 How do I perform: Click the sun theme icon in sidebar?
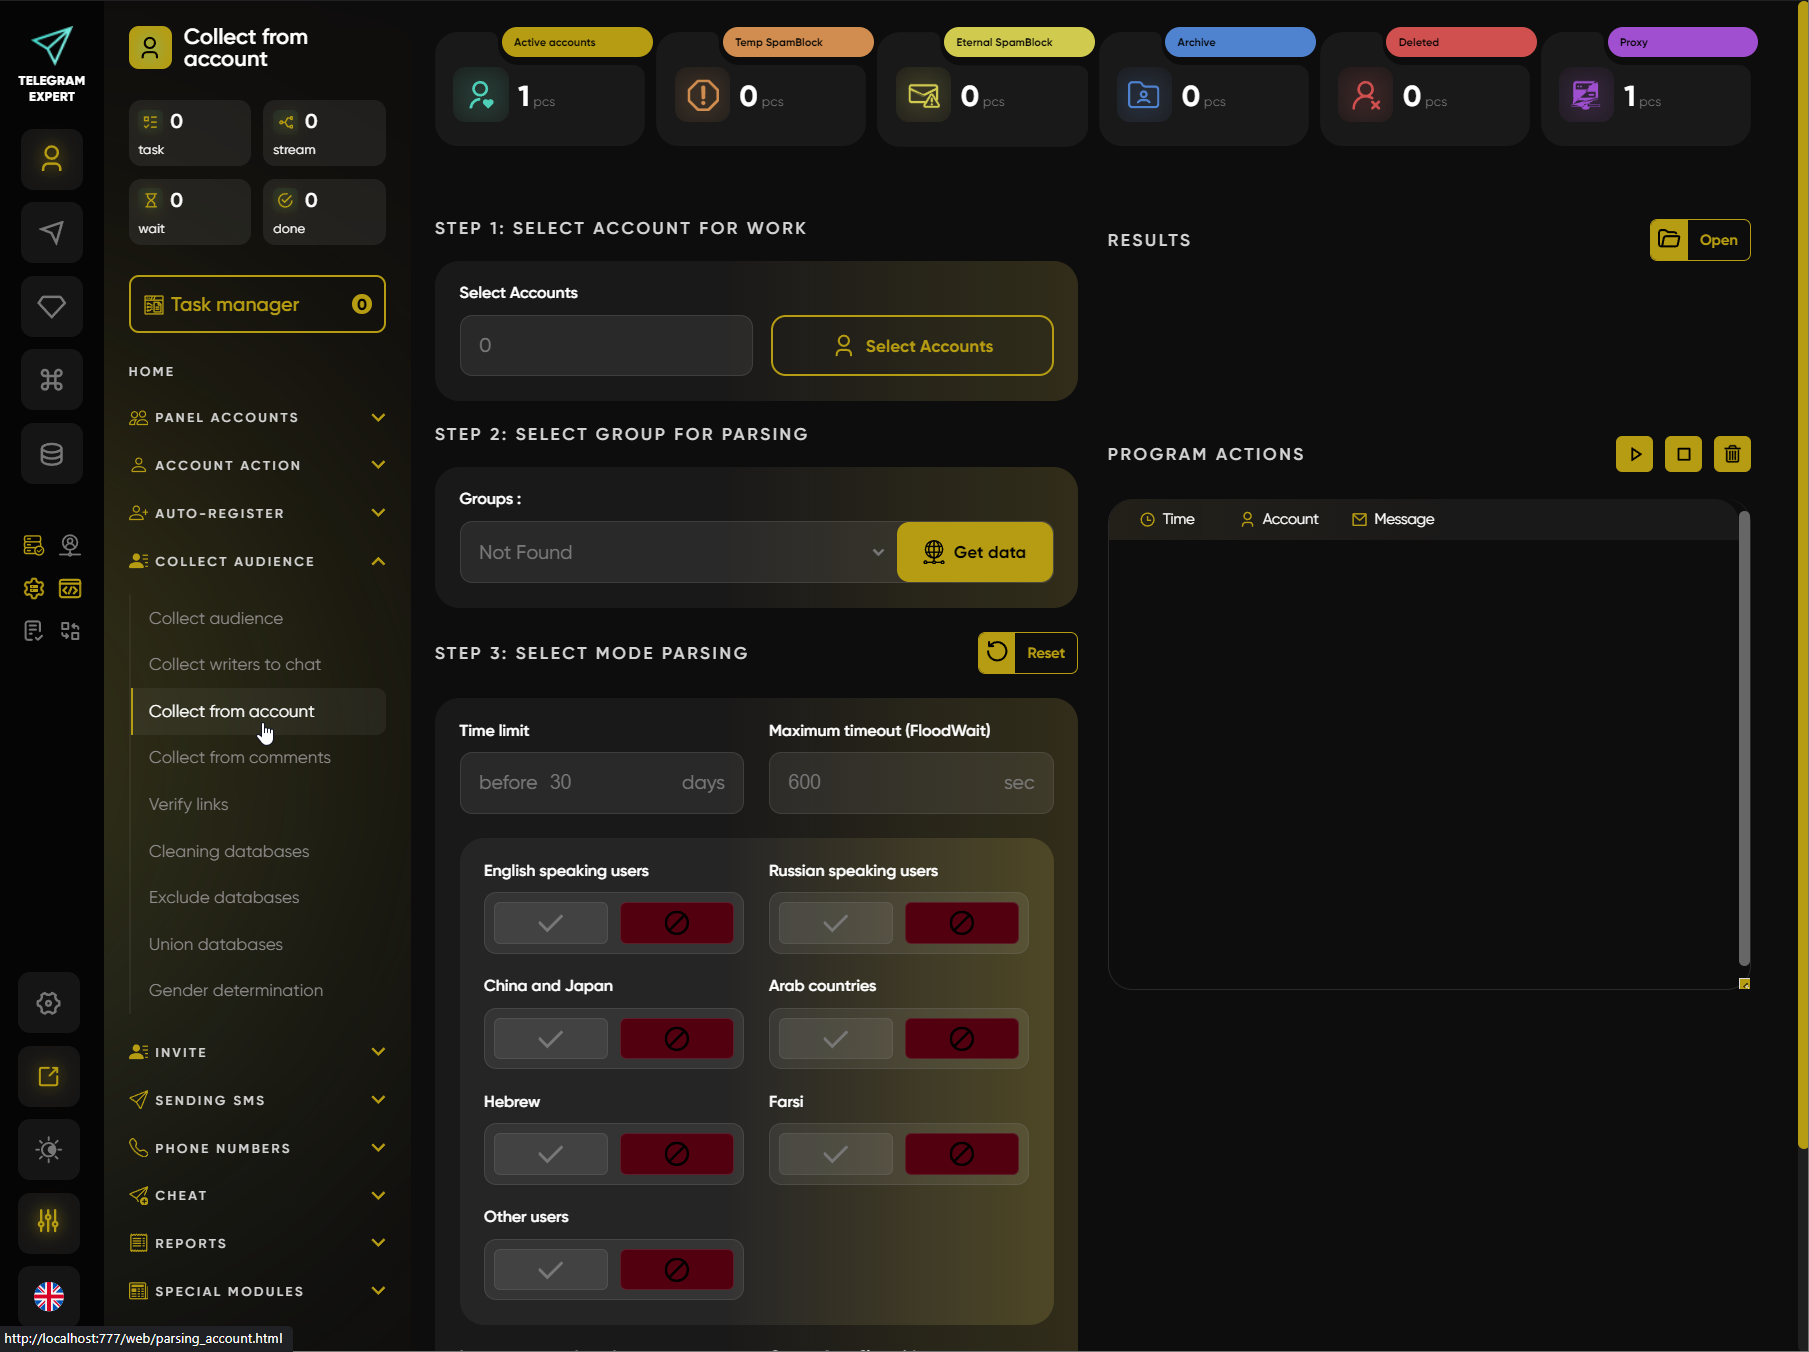[x=49, y=1149]
